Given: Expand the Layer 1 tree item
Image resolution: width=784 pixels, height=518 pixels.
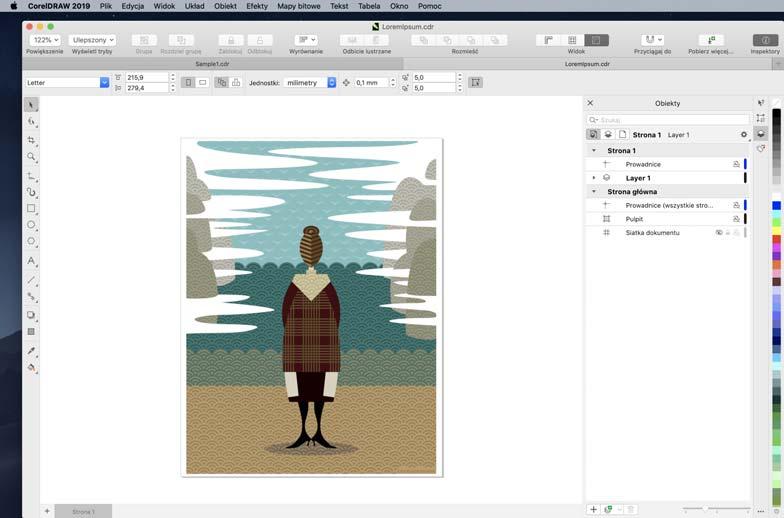Looking at the screenshot, I should pos(594,178).
